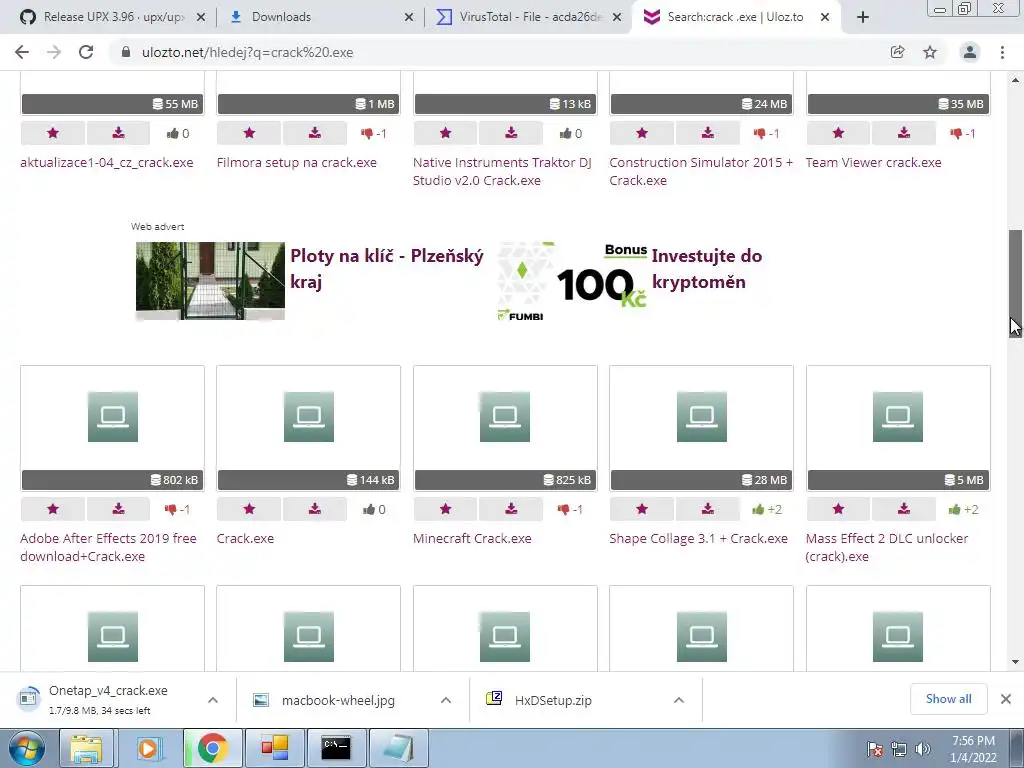Star Native Instruments Traktor DJ Studio file

tap(445, 133)
